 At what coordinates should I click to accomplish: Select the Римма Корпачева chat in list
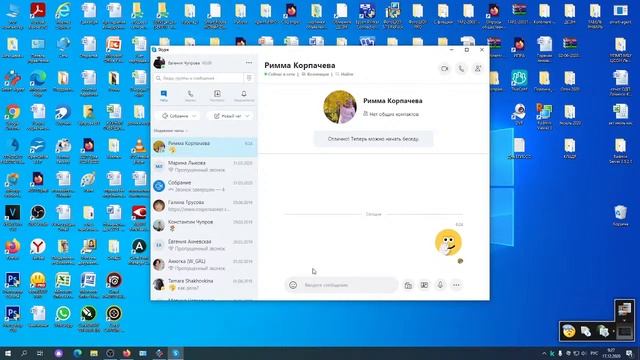[204, 147]
